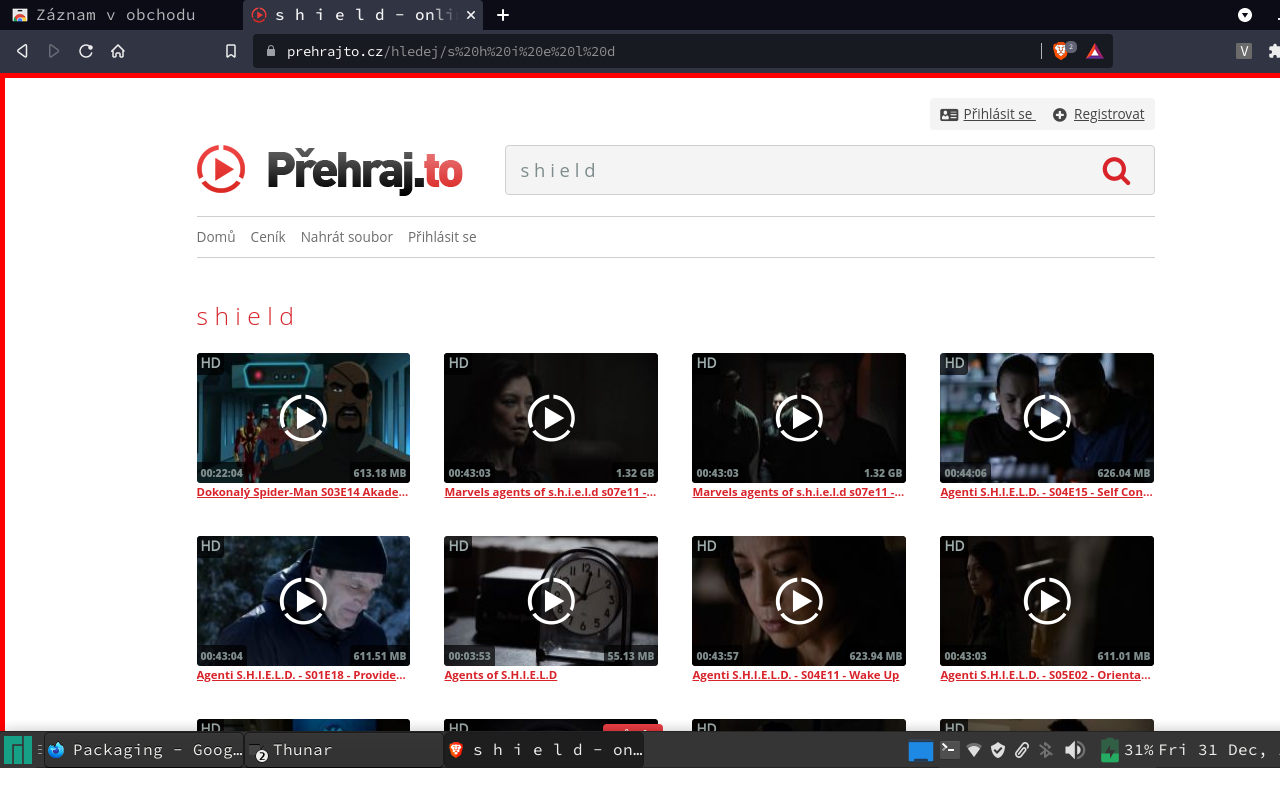The width and height of the screenshot is (1280, 800).
Task: Open the tab search dropdown arrow
Action: pyautogui.click(x=1245, y=15)
